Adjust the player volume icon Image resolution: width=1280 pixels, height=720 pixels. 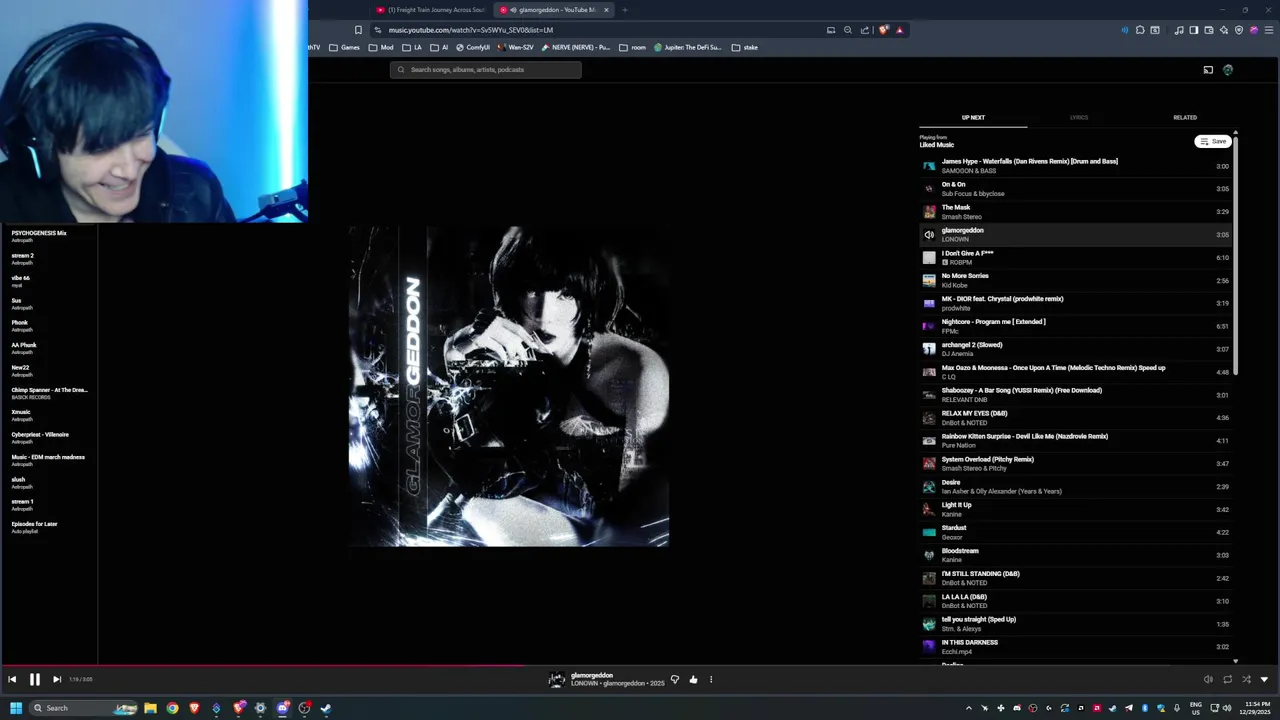[1208, 679]
